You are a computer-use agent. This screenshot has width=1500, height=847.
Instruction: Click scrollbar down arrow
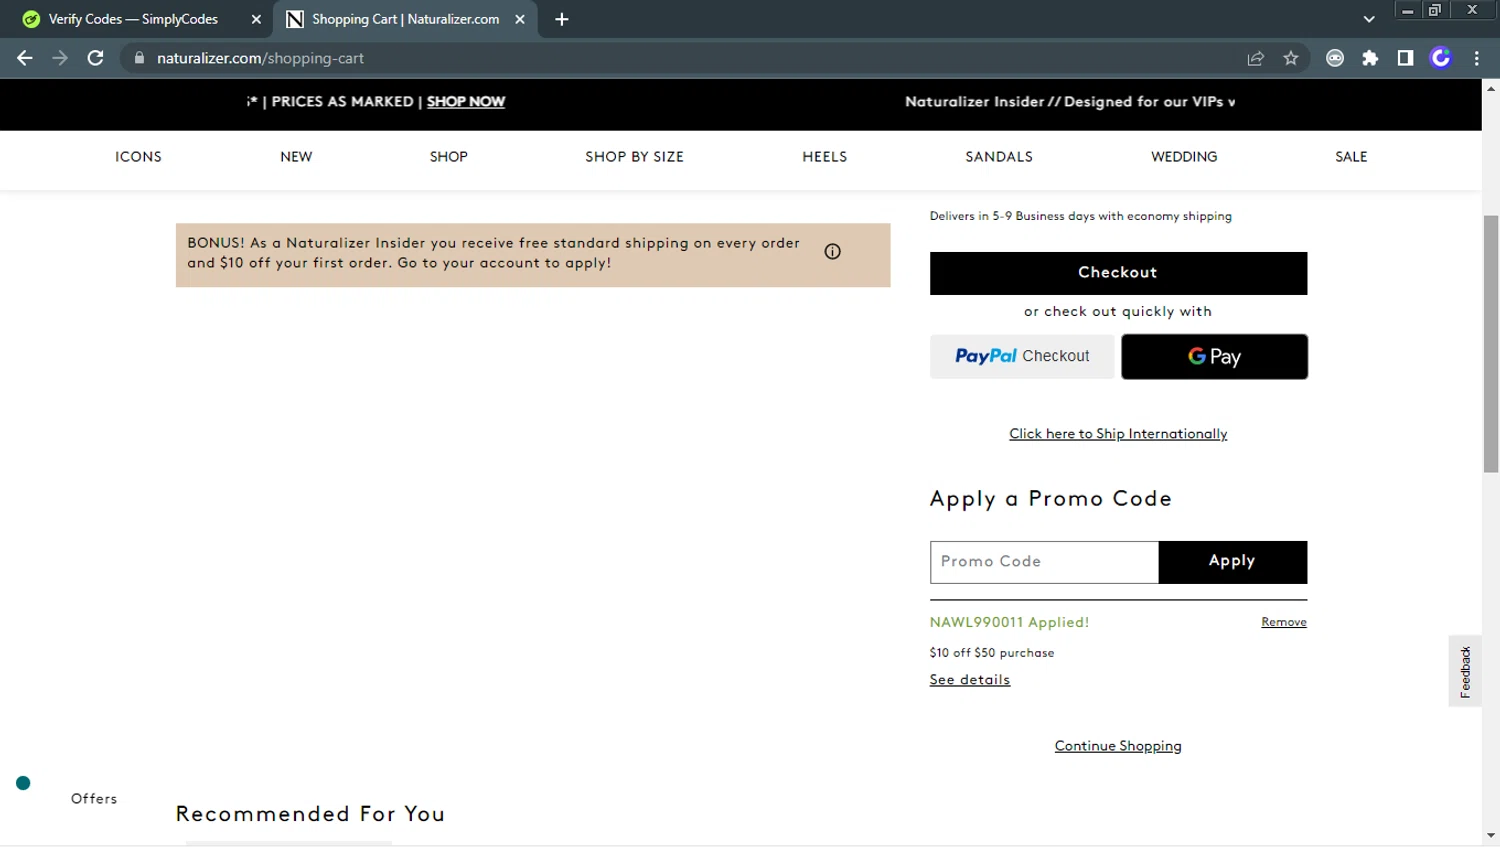pyautogui.click(x=1491, y=836)
